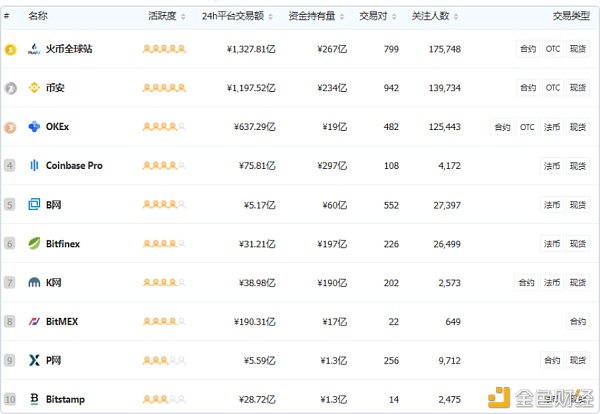Viewport: 600px width, 414px height.
Task: Click the activity rating icons for BitMEX
Action: tap(164, 321)
